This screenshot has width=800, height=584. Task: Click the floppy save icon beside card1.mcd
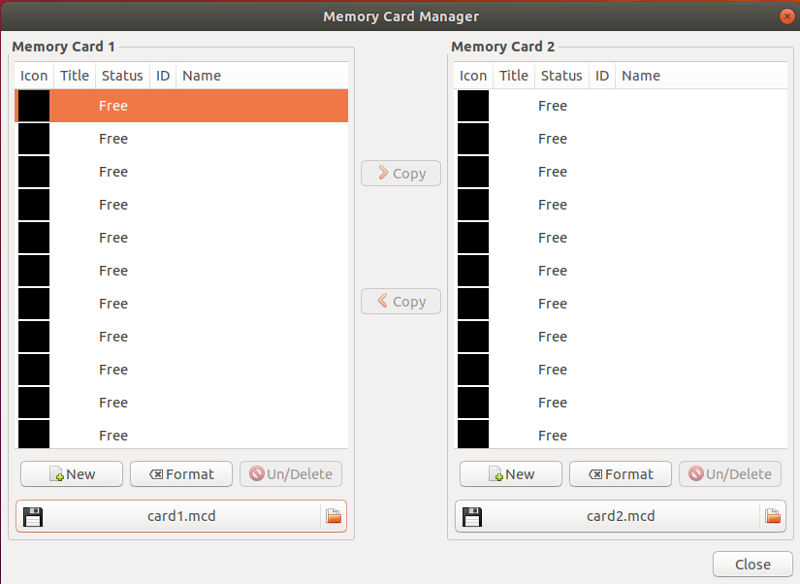pos(33,516)
